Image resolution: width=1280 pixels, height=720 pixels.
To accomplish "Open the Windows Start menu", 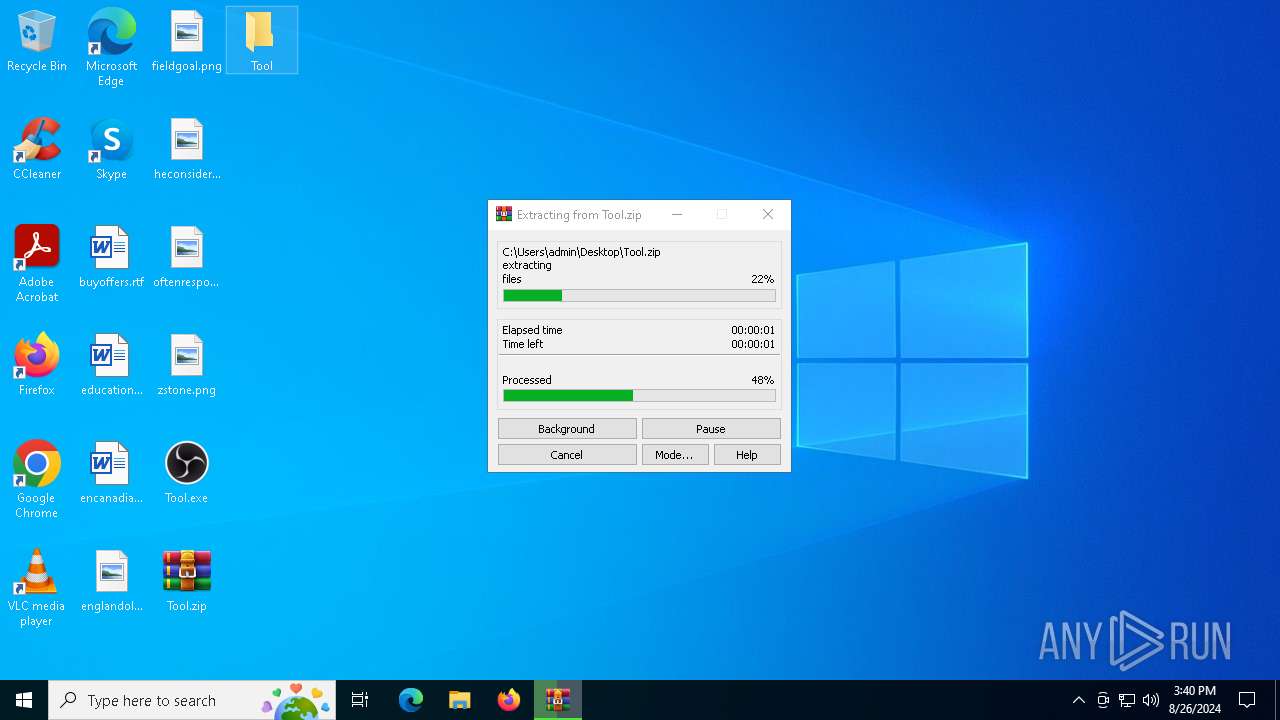I will (24, 700).
